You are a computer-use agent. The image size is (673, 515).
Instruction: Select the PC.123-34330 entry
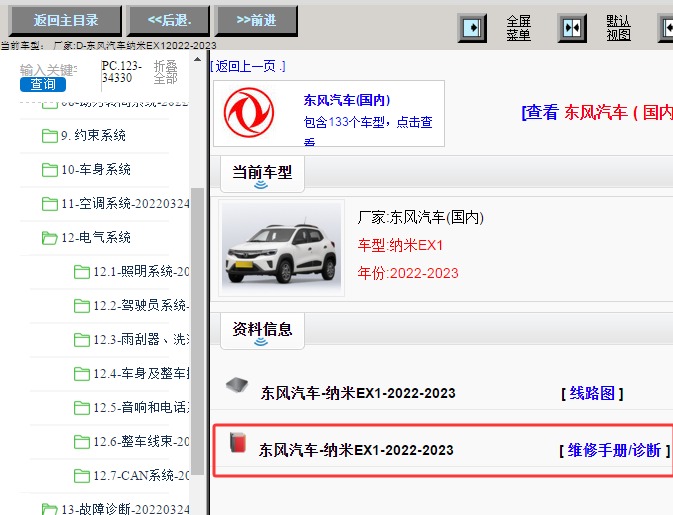coord(121,72)
